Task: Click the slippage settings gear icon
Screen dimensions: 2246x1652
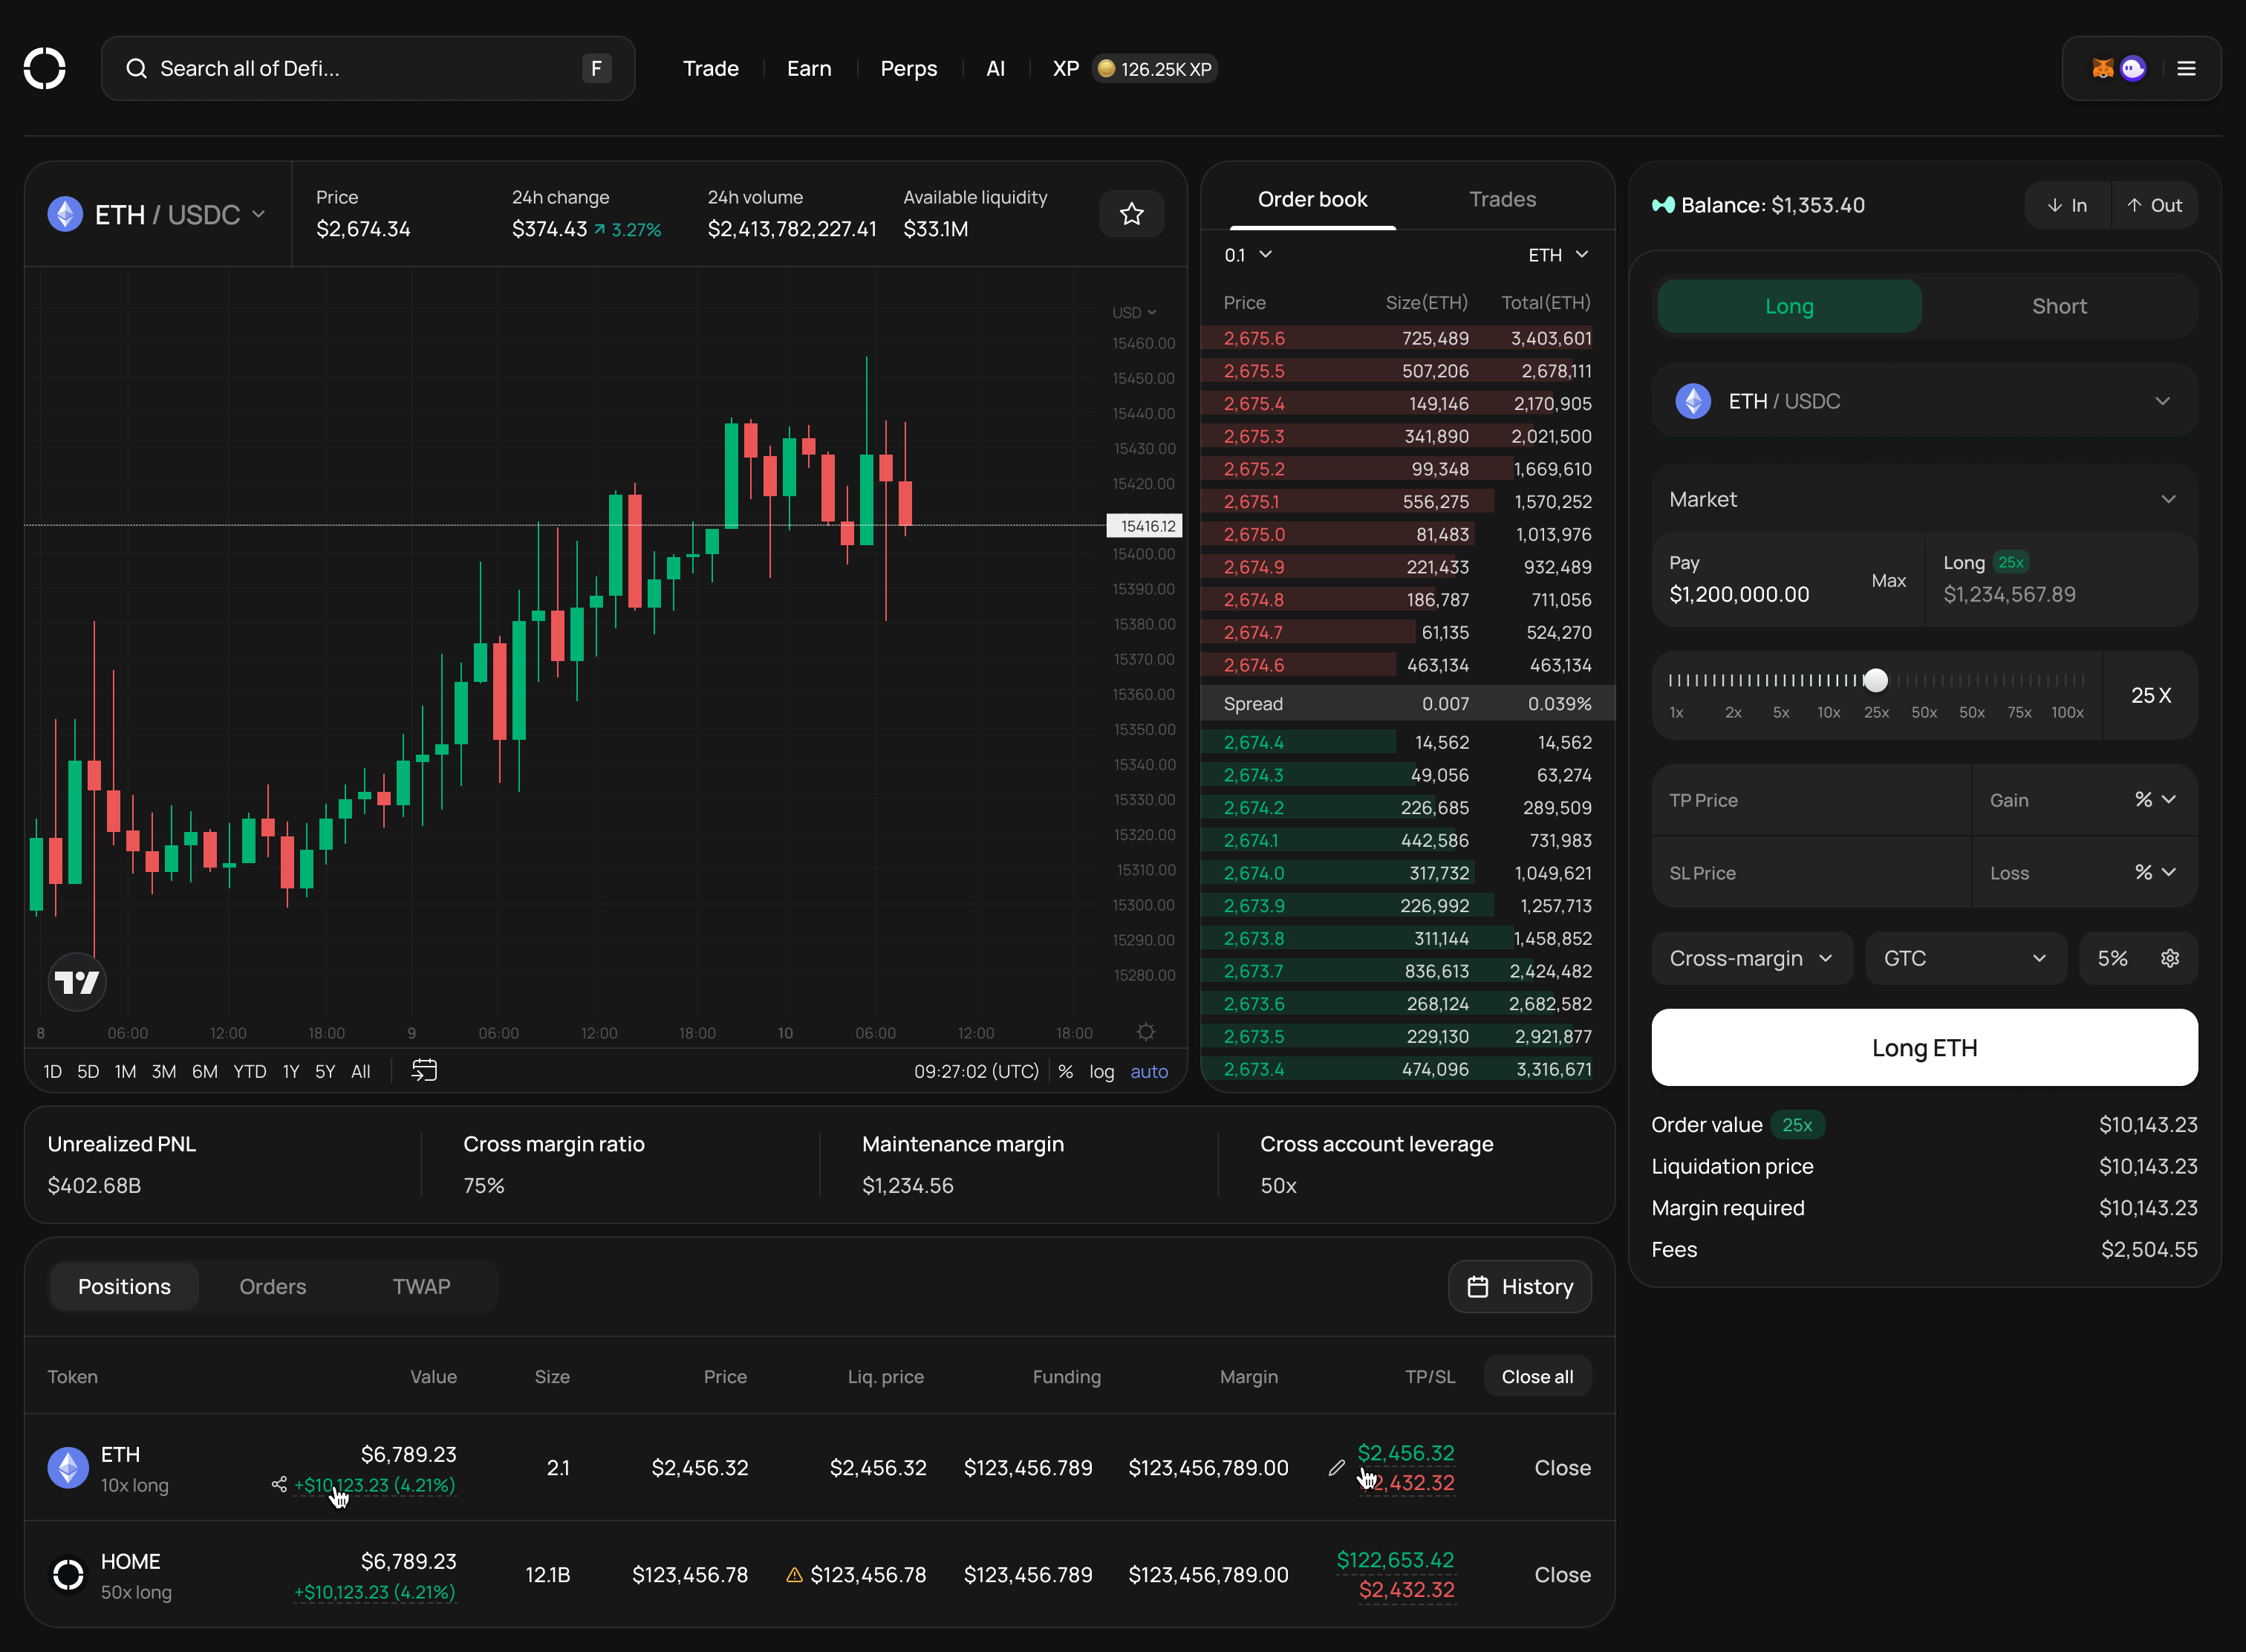Action: tap(2169, 958)
